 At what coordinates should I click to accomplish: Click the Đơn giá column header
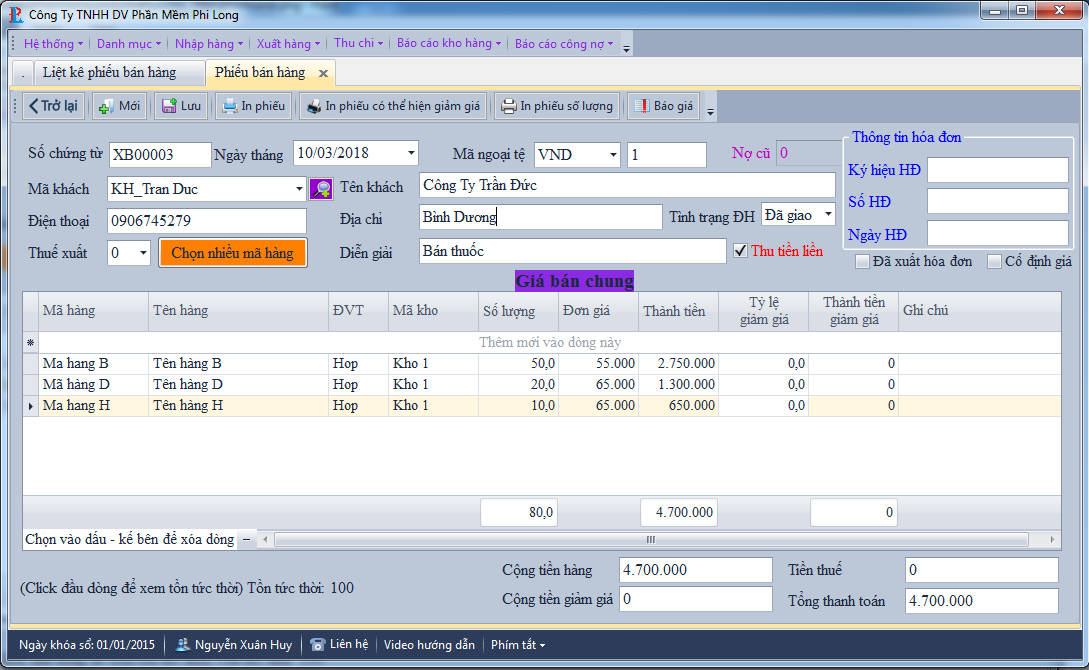tap(599, 311)
